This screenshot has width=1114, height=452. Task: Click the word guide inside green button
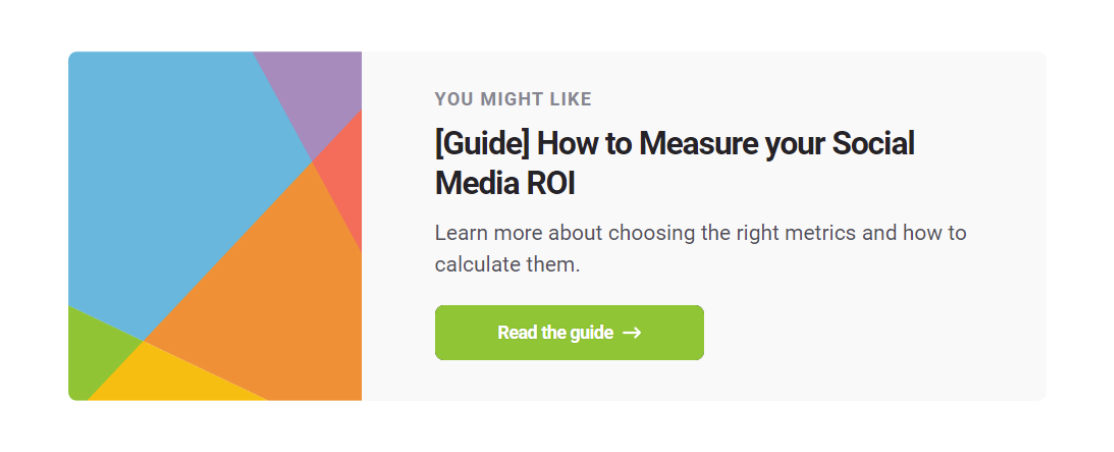[x=593, y=333]
